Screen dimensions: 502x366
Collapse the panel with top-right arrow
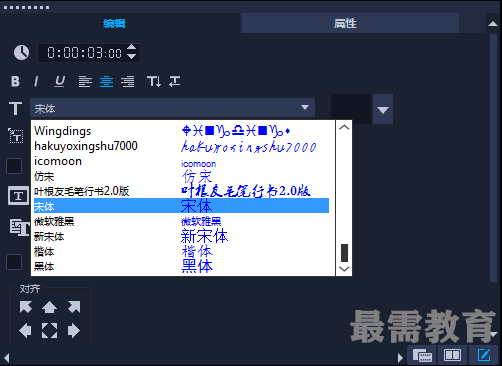coord(493,24)
